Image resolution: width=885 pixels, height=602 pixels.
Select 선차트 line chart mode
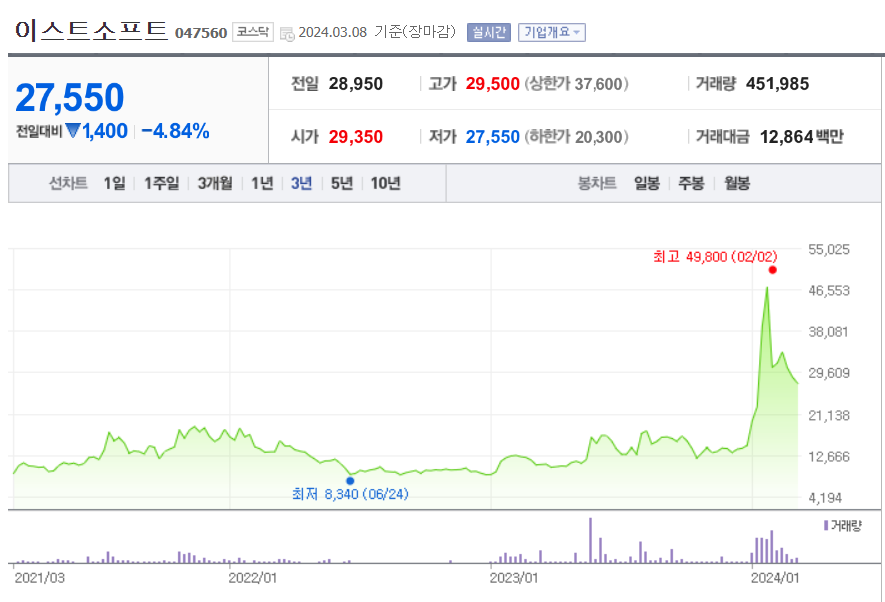[x=66, y=183]
